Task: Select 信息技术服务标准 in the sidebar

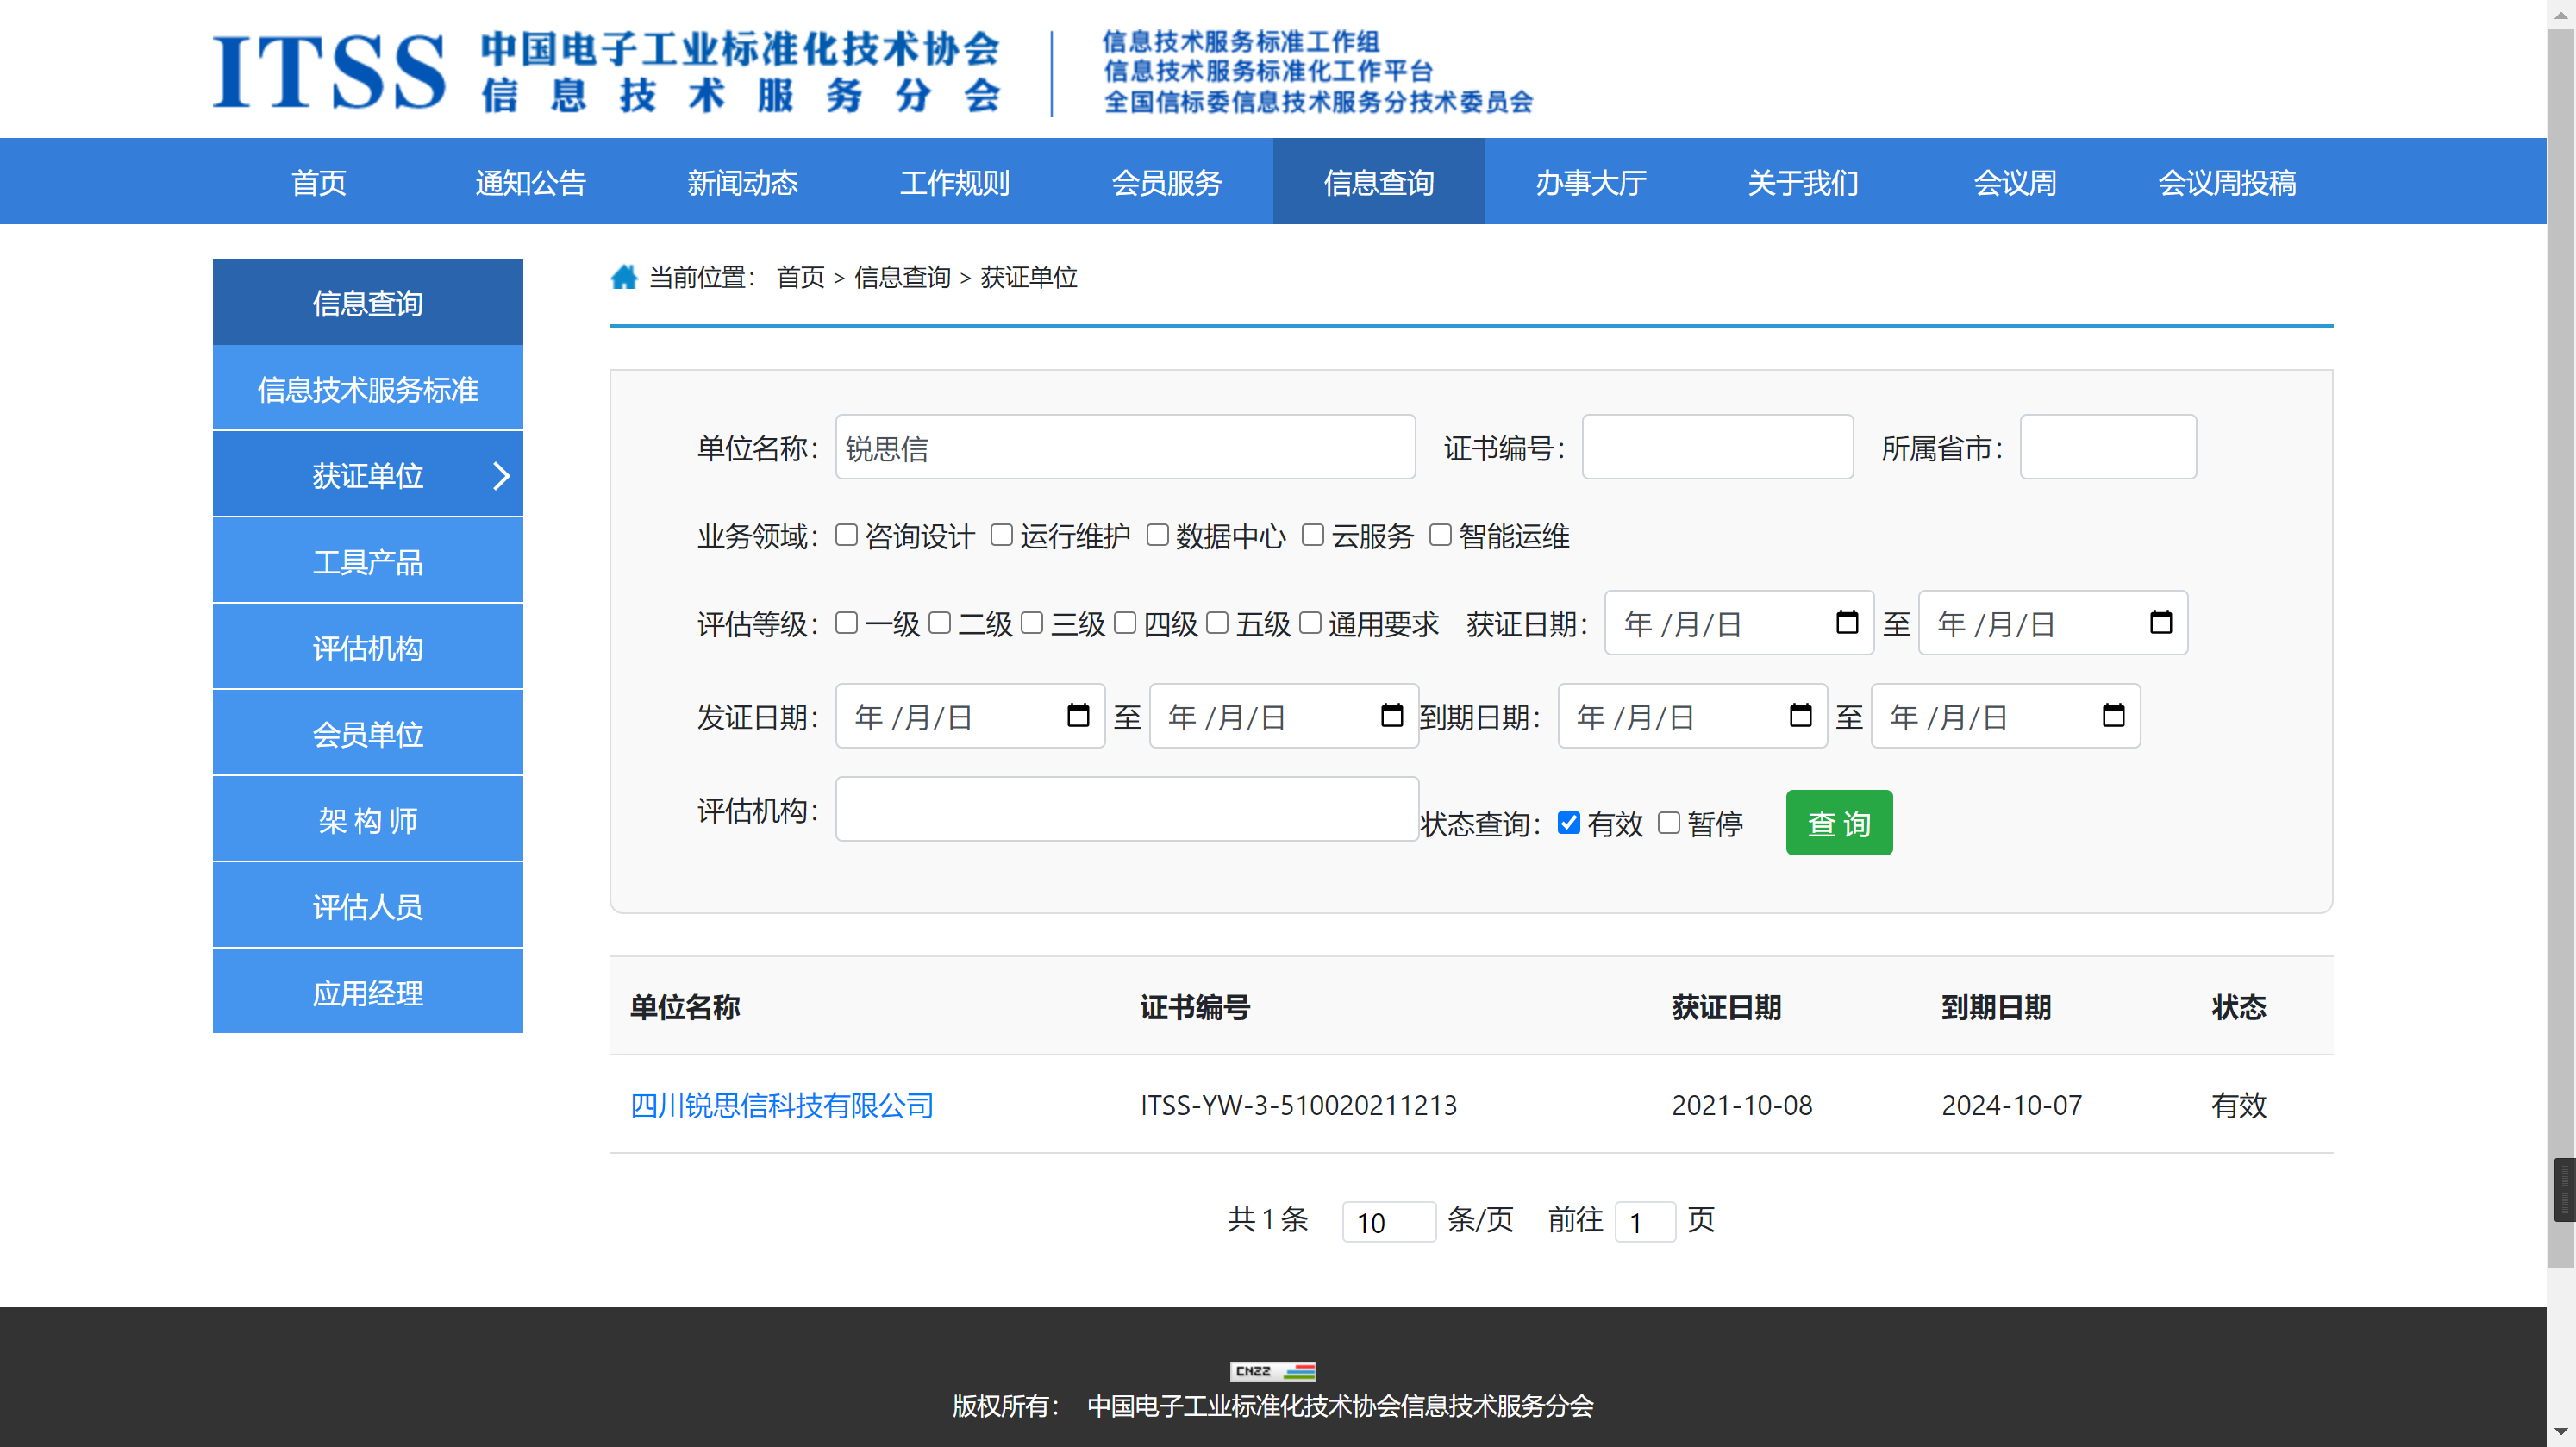Action: pos(367,389)
